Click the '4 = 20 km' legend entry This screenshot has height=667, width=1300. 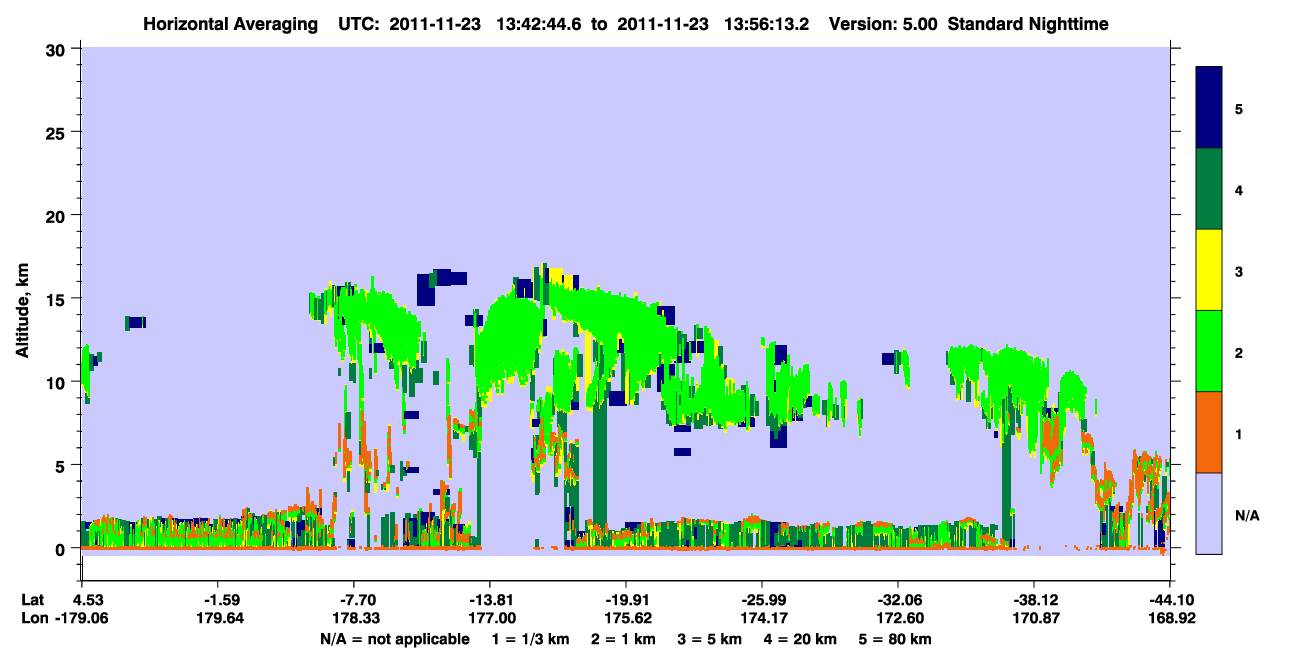[801, 639]
